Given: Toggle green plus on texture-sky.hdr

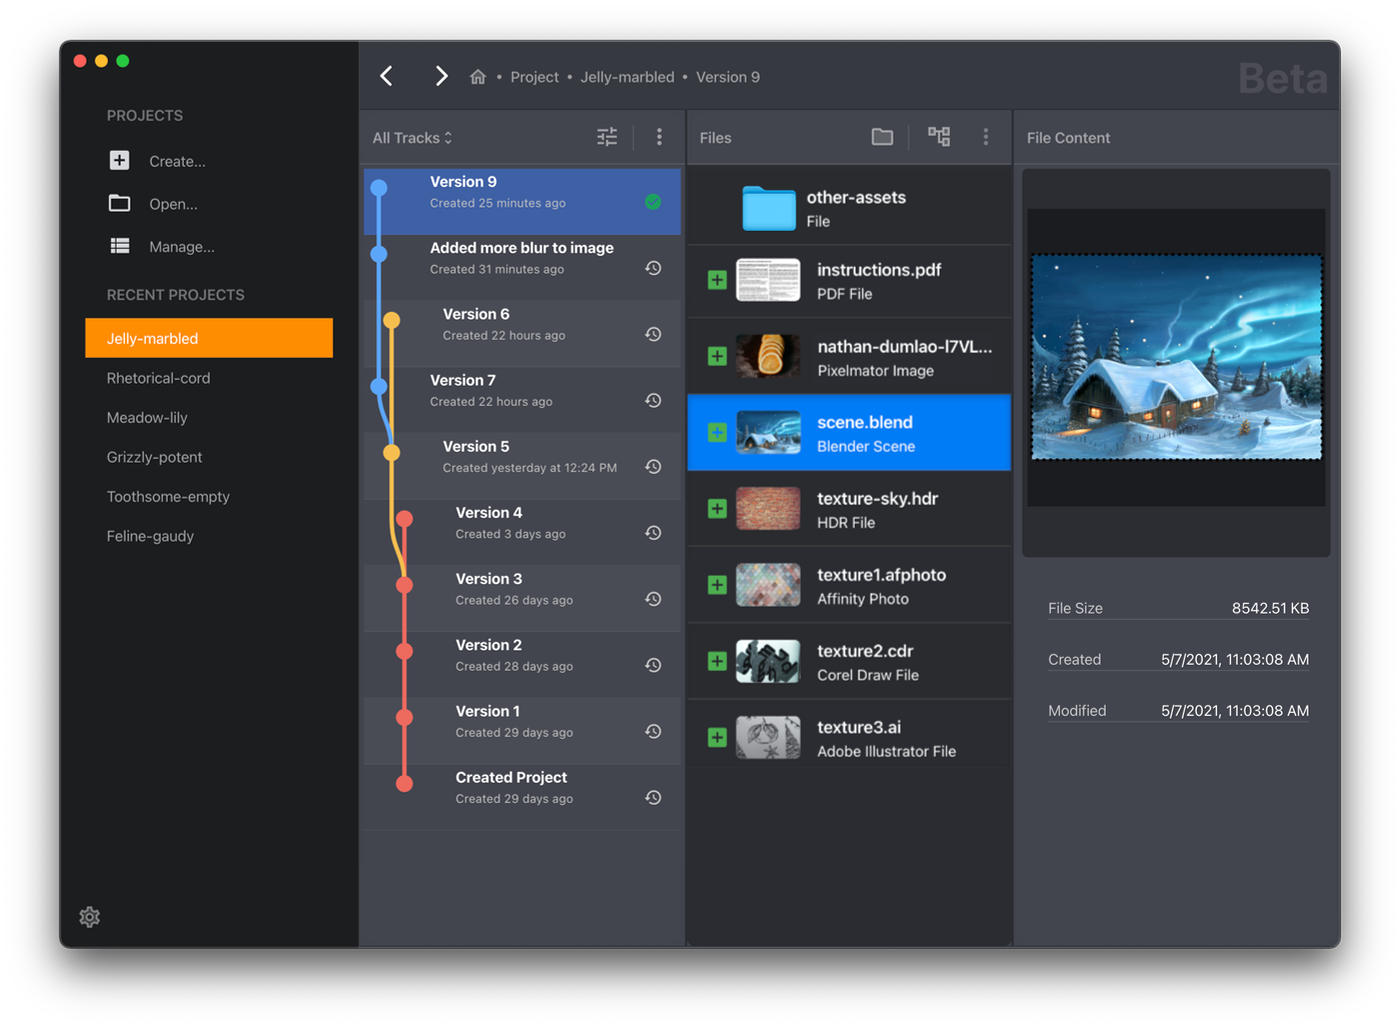Looking at the screenshot, I should (x=717, y=509).
